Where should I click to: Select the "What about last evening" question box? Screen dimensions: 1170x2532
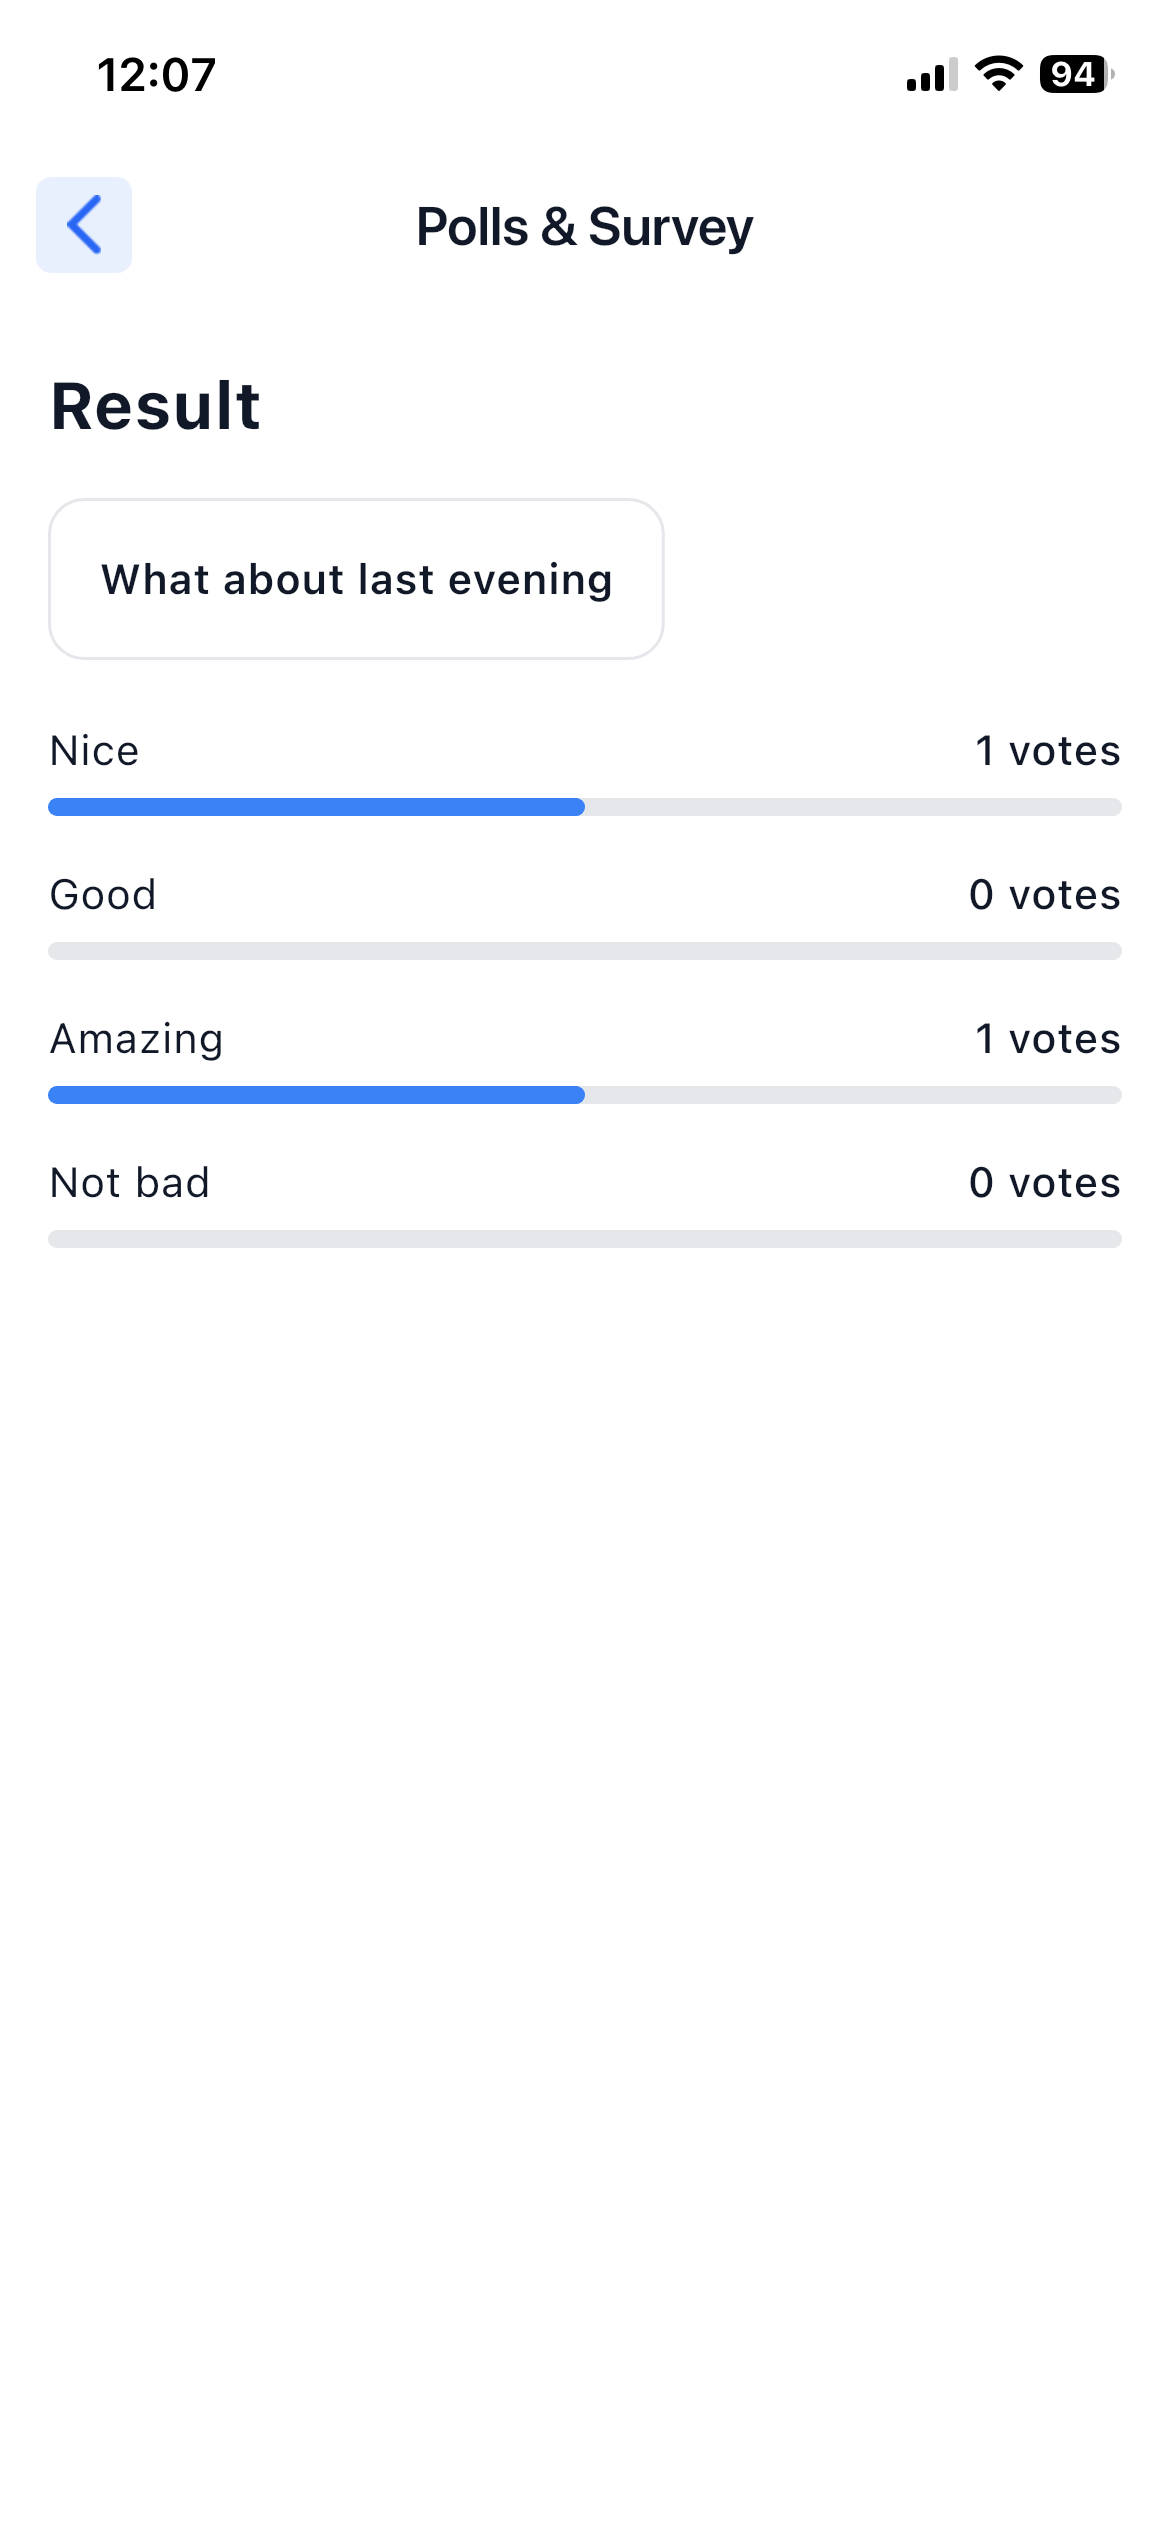356,579
